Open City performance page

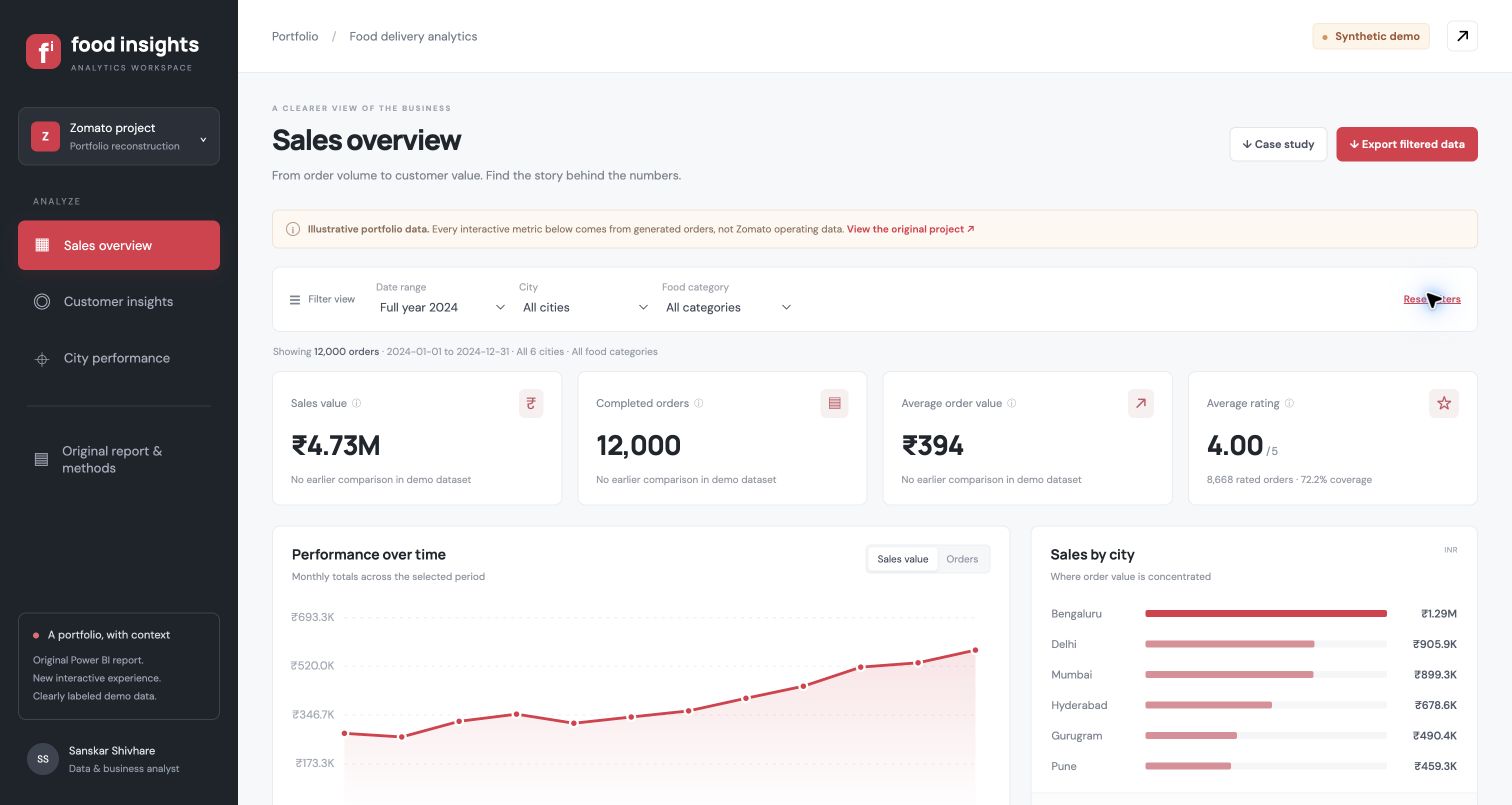point(119,358)
